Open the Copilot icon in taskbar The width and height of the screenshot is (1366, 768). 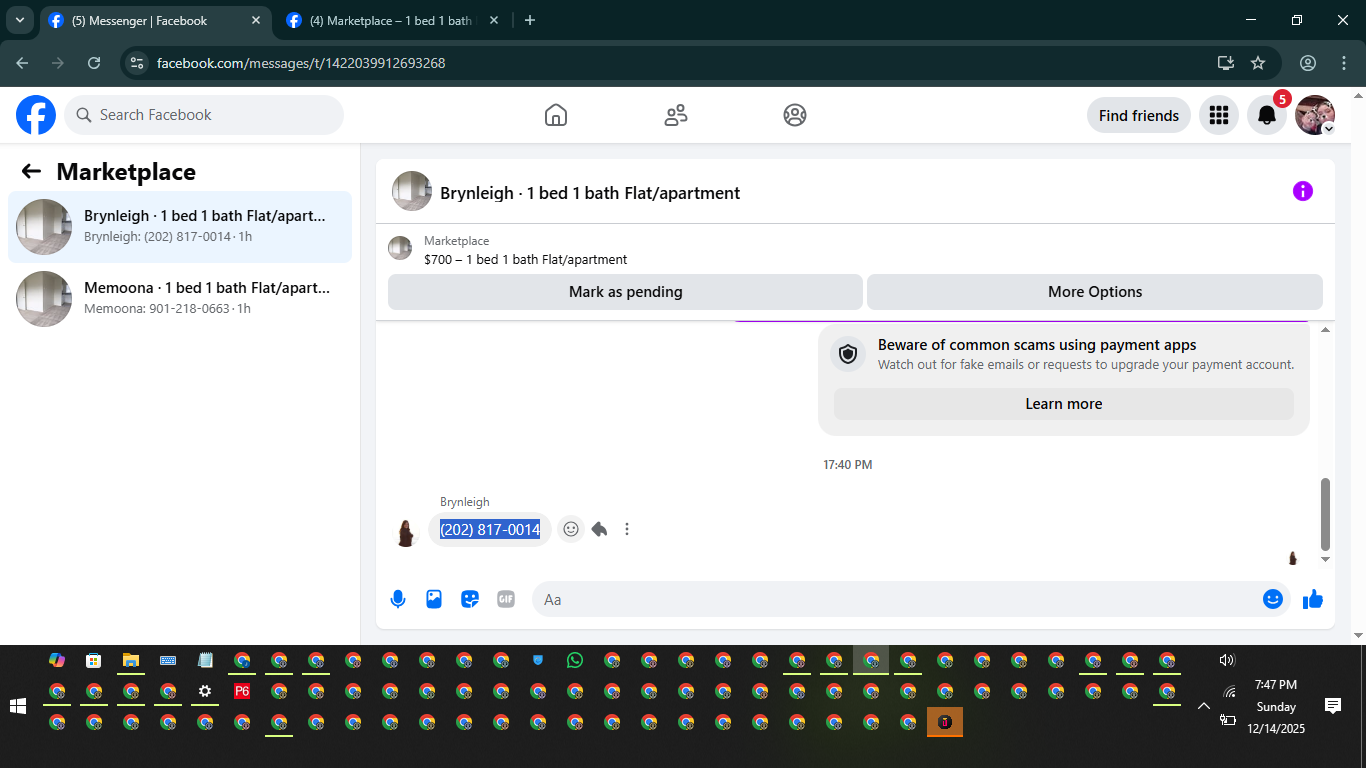click(57, 660)
